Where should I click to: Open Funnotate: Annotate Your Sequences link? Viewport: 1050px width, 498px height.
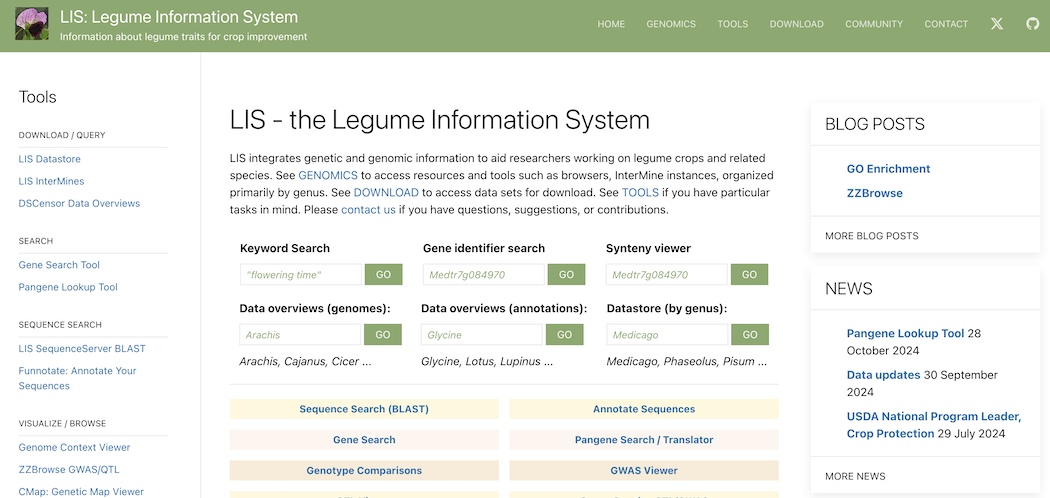tap(77, 378)
